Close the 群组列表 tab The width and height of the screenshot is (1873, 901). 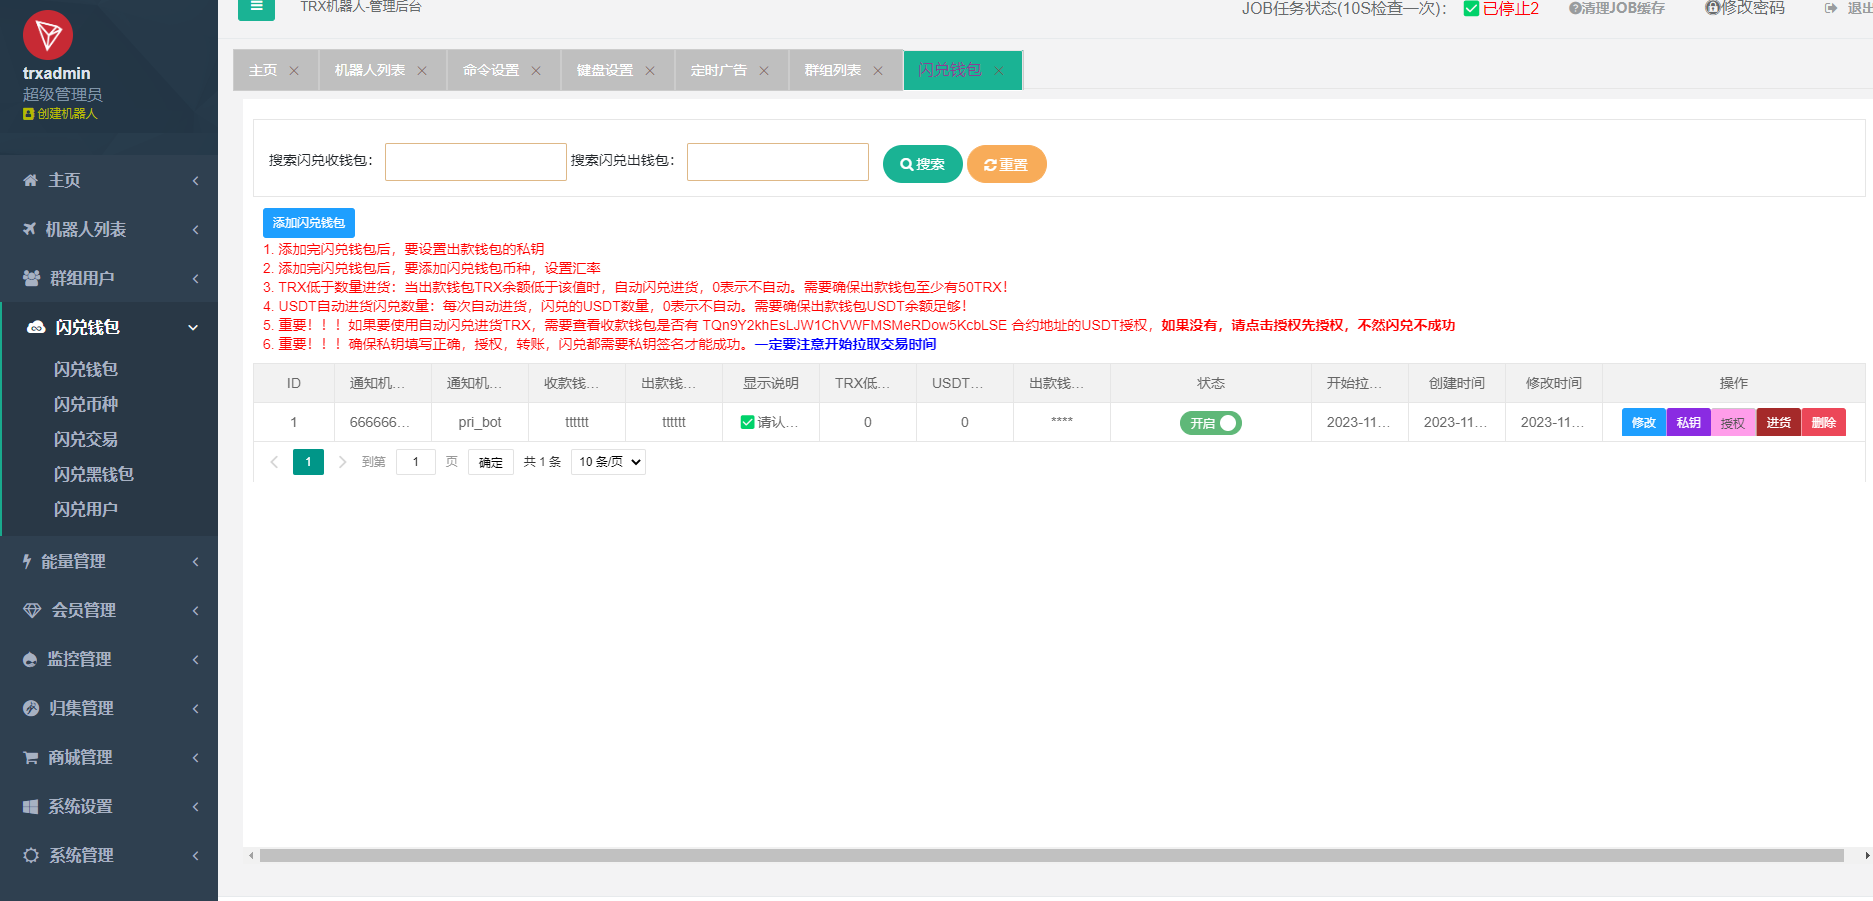878,70
